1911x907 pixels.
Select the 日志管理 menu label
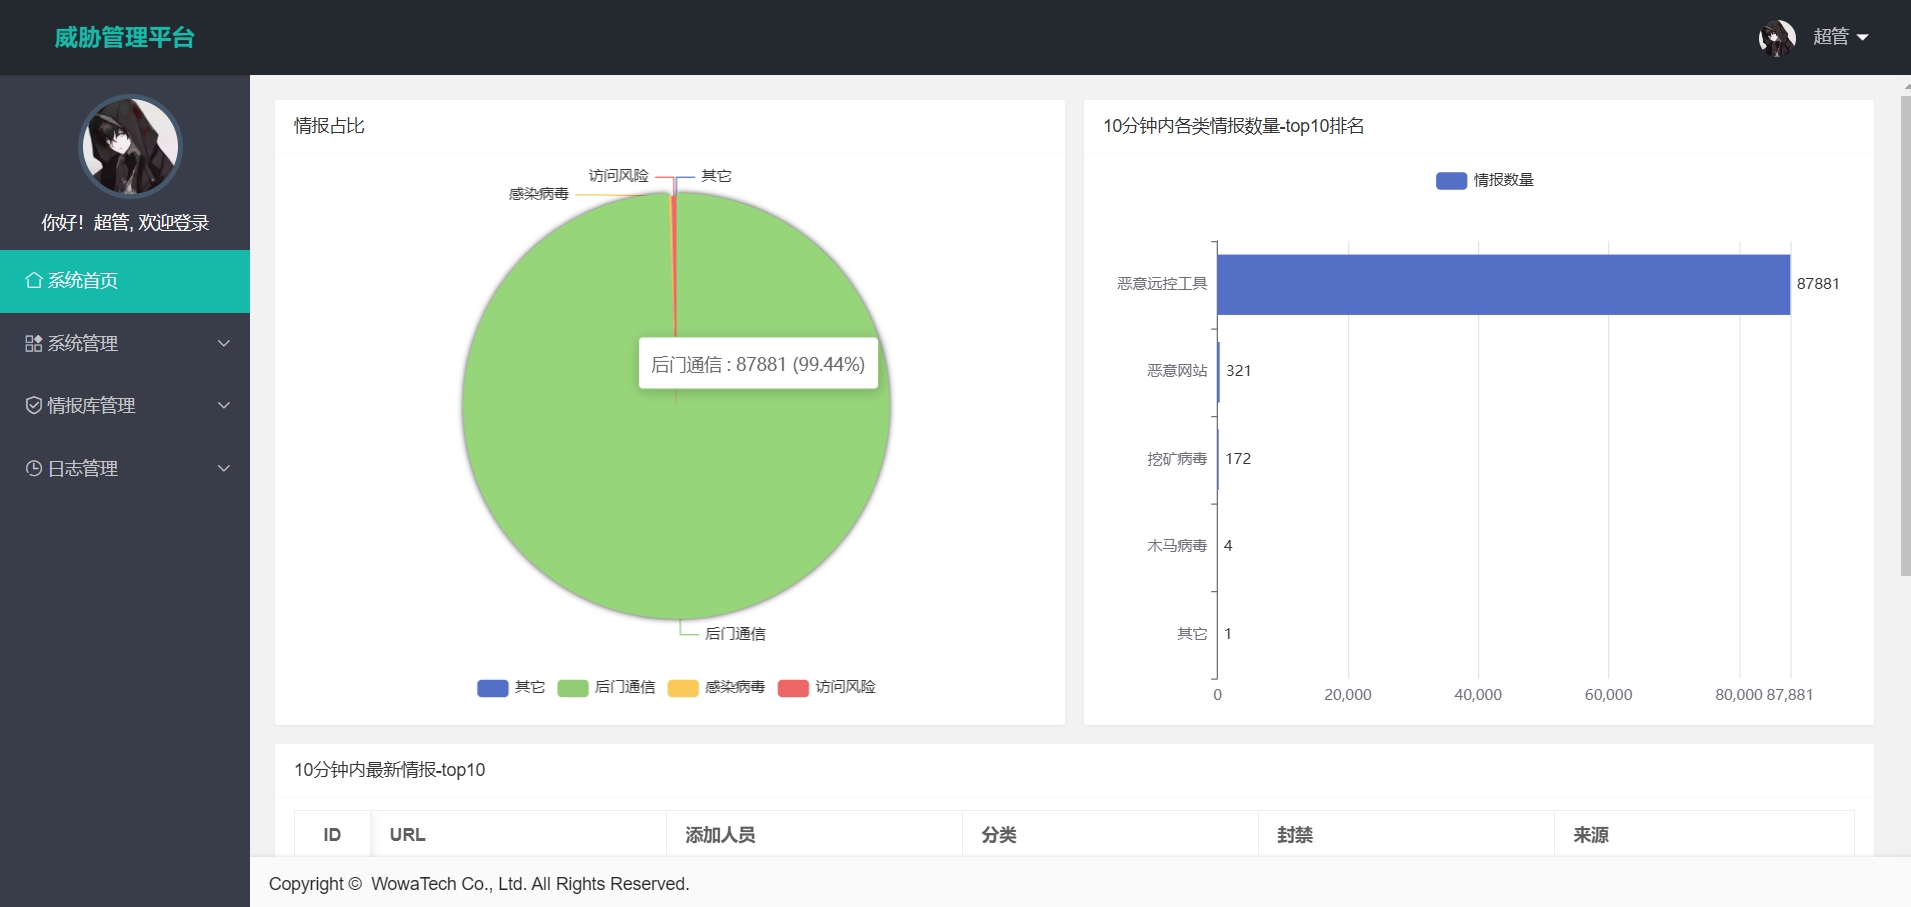[83, 469]
